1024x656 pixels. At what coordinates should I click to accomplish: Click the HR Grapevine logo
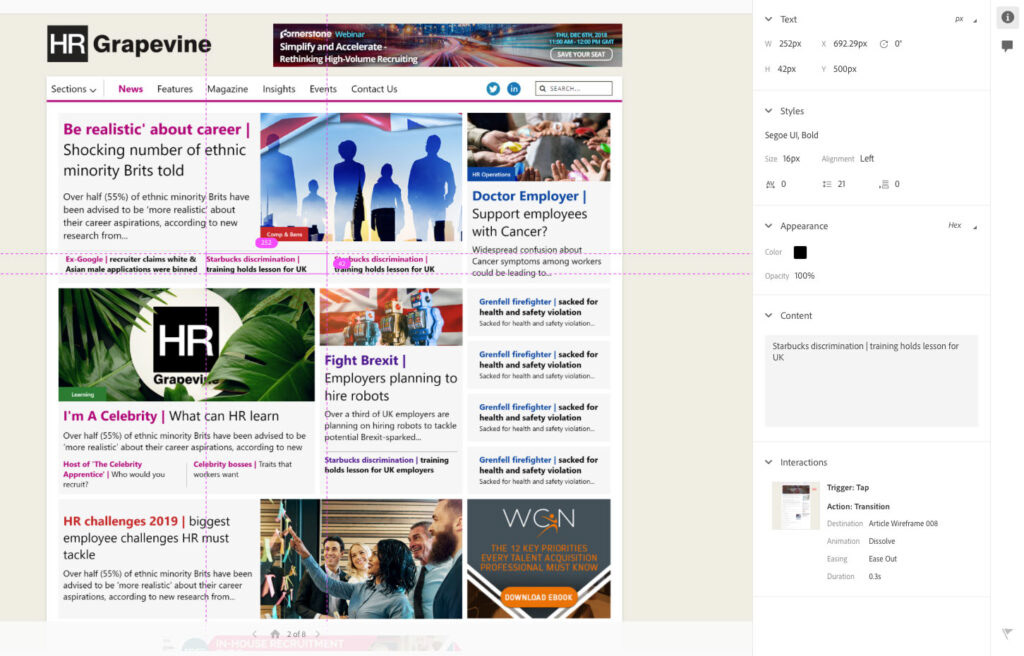(x=129, y=44)
